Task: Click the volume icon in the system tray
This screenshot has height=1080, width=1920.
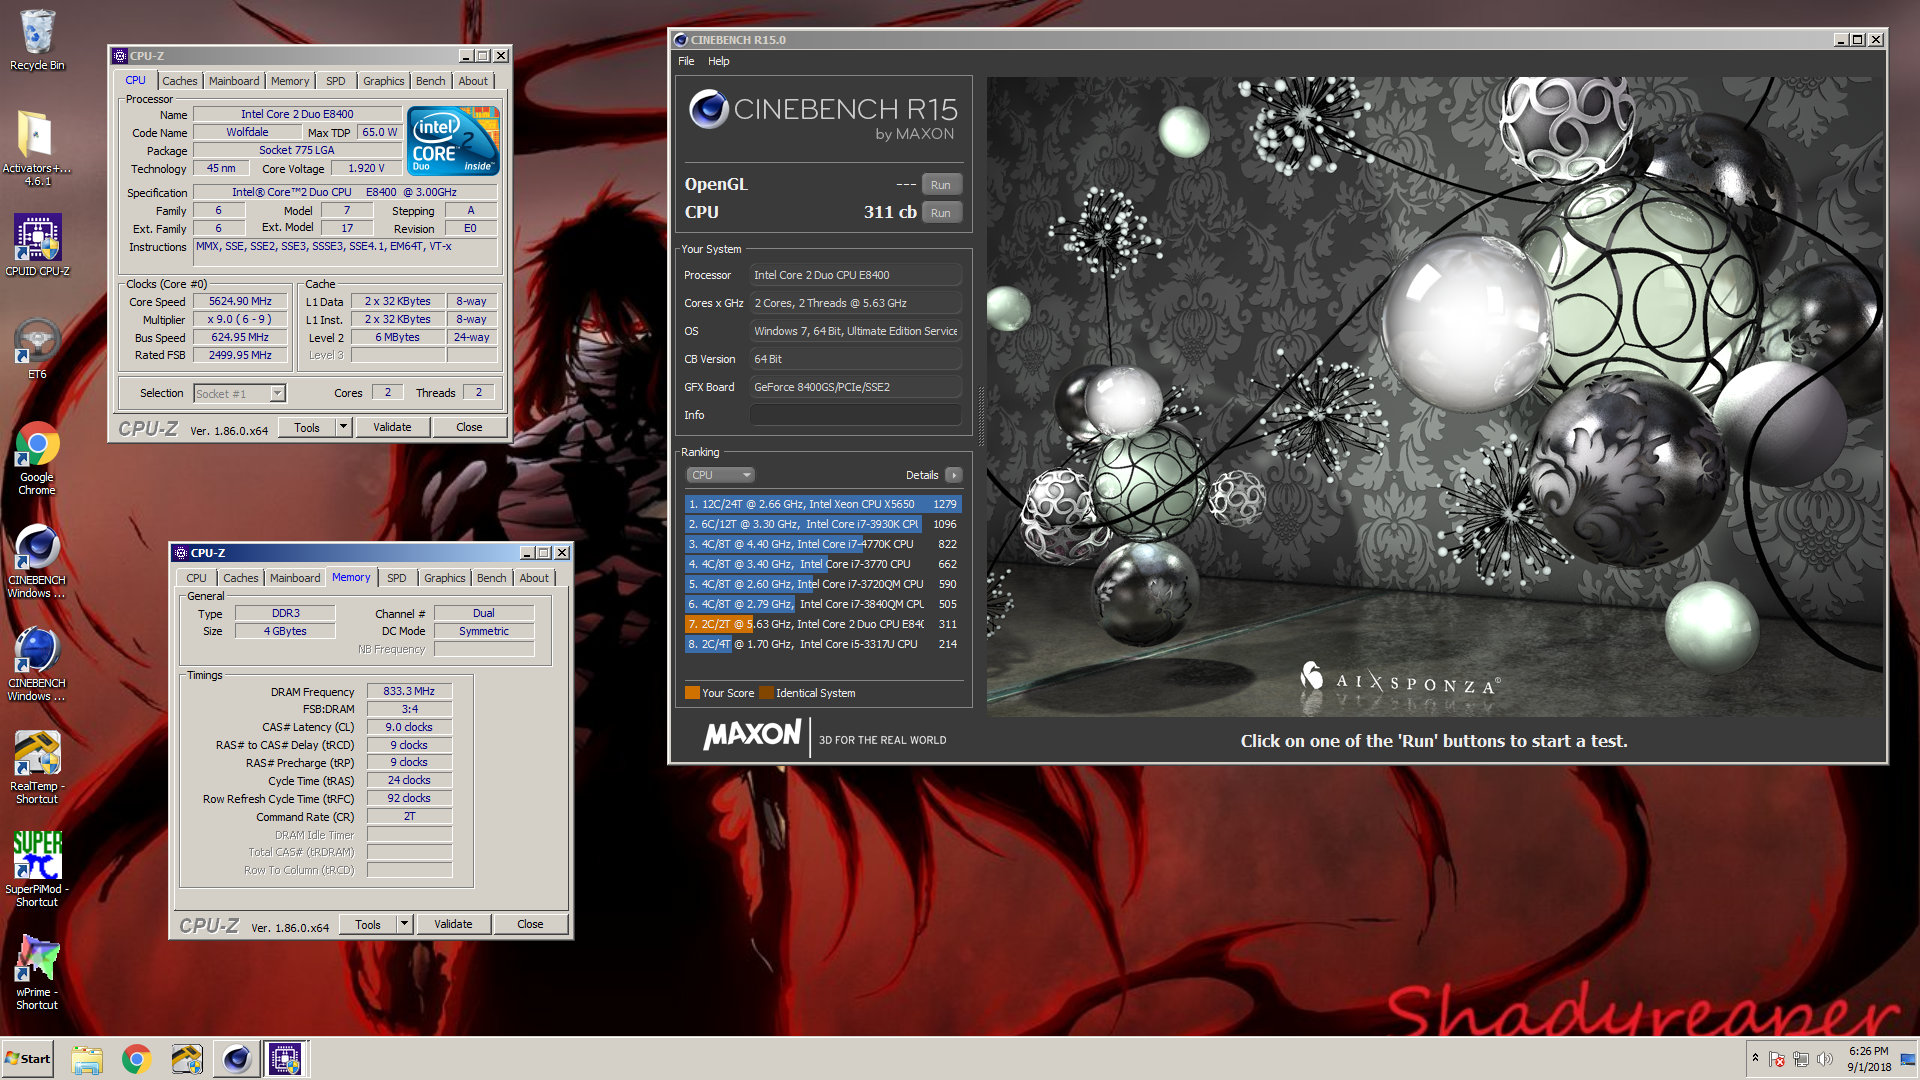Action: tap(1825, 1059)
